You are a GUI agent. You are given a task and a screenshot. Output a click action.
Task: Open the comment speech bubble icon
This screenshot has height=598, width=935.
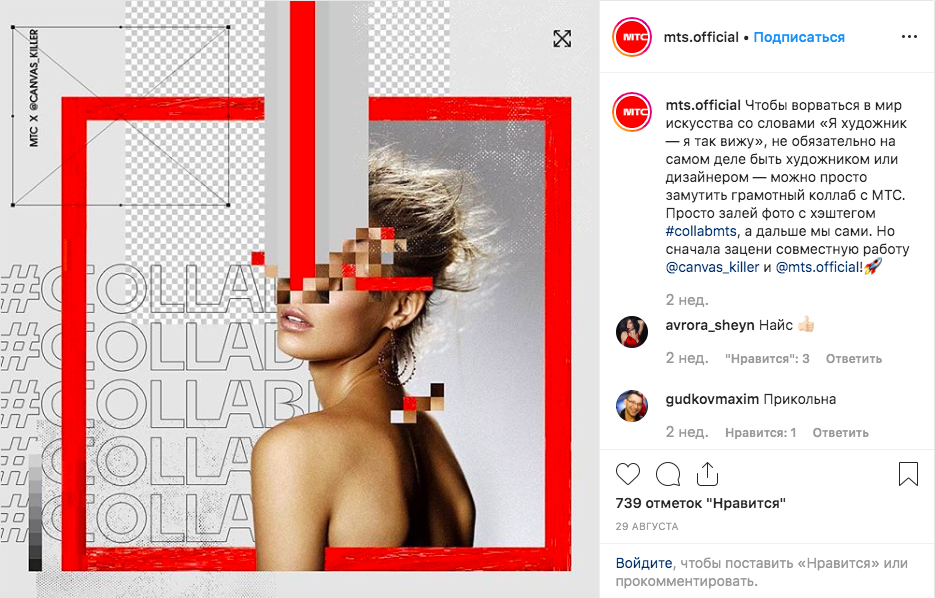pos(668,475)
